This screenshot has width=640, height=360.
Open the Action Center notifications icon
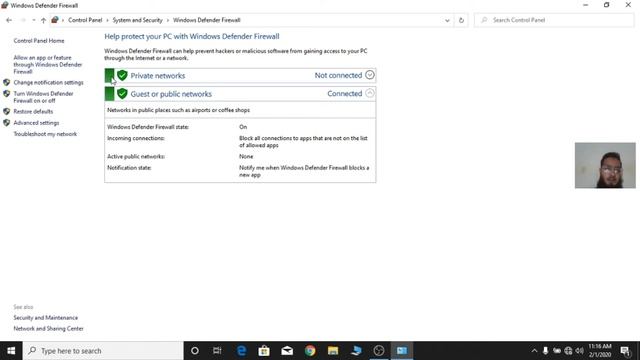click(x=625, y=351)
